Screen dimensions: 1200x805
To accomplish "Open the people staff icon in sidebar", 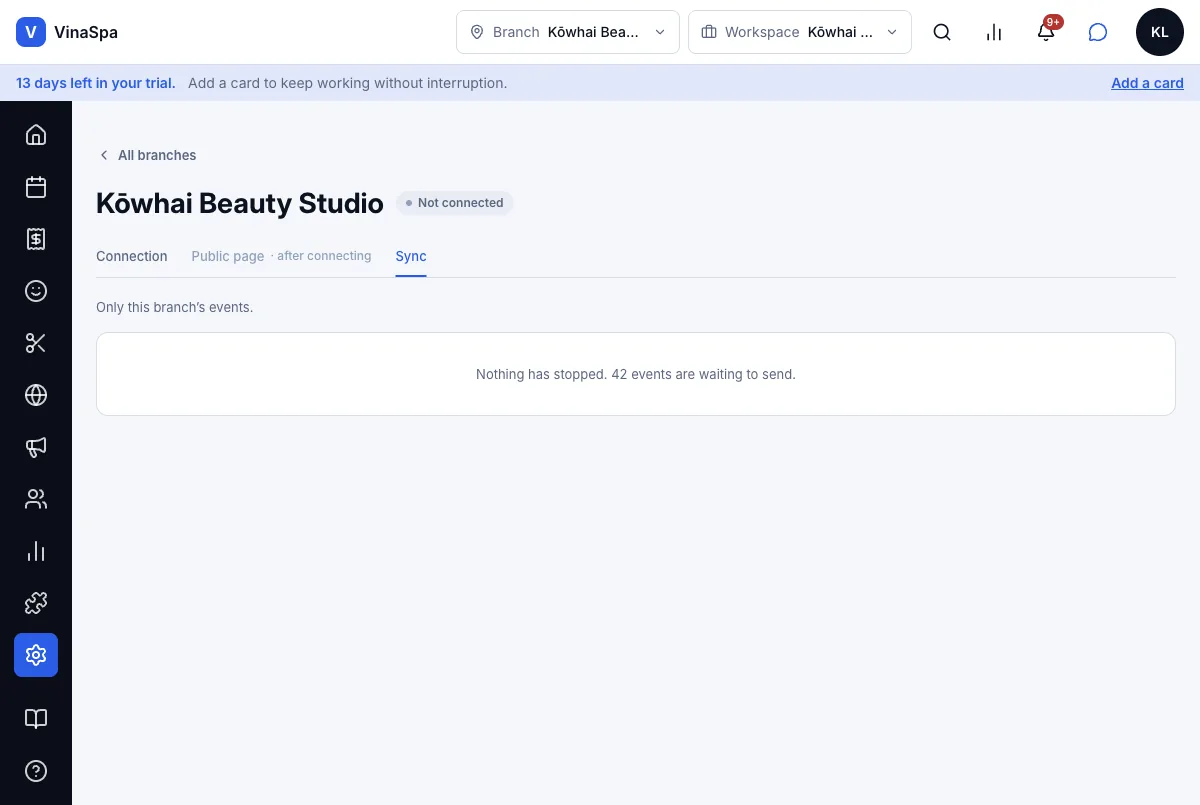I will point(36,499).
